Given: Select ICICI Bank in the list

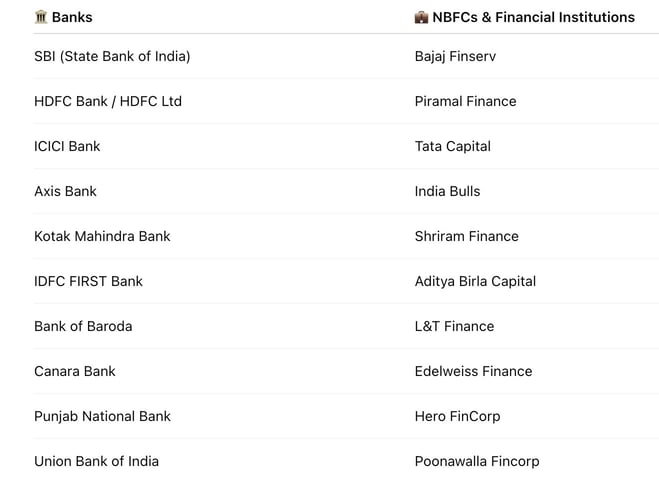Looking at the screenshot, I should [67, 146].
